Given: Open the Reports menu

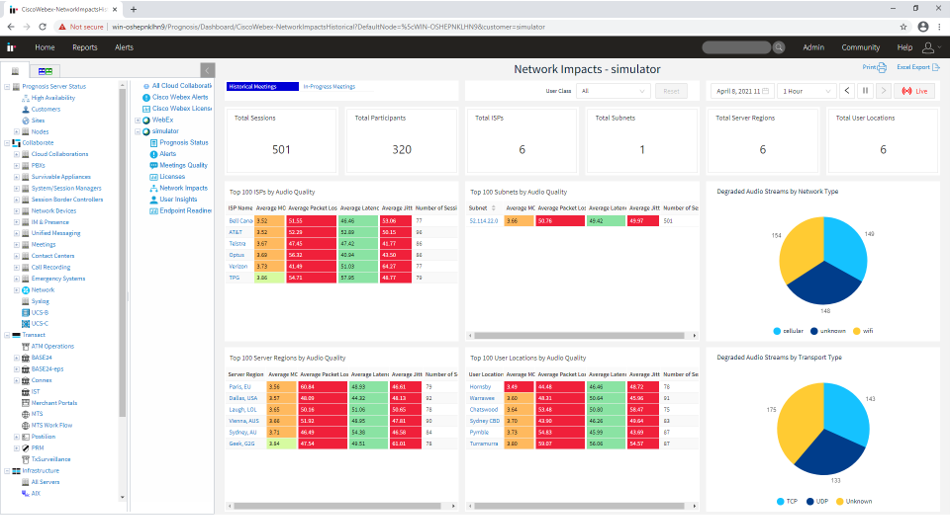Looking at the screenshot, I should 84,47.
